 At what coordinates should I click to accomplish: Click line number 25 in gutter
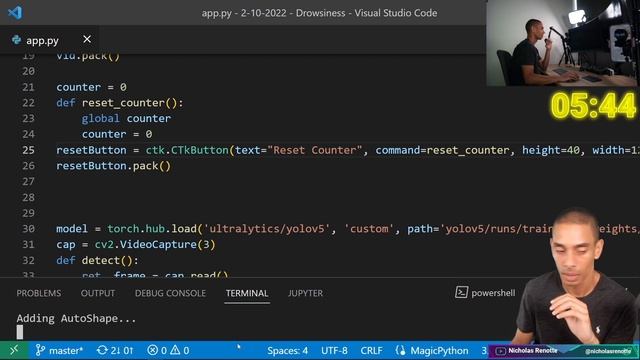tap(29, 150)
